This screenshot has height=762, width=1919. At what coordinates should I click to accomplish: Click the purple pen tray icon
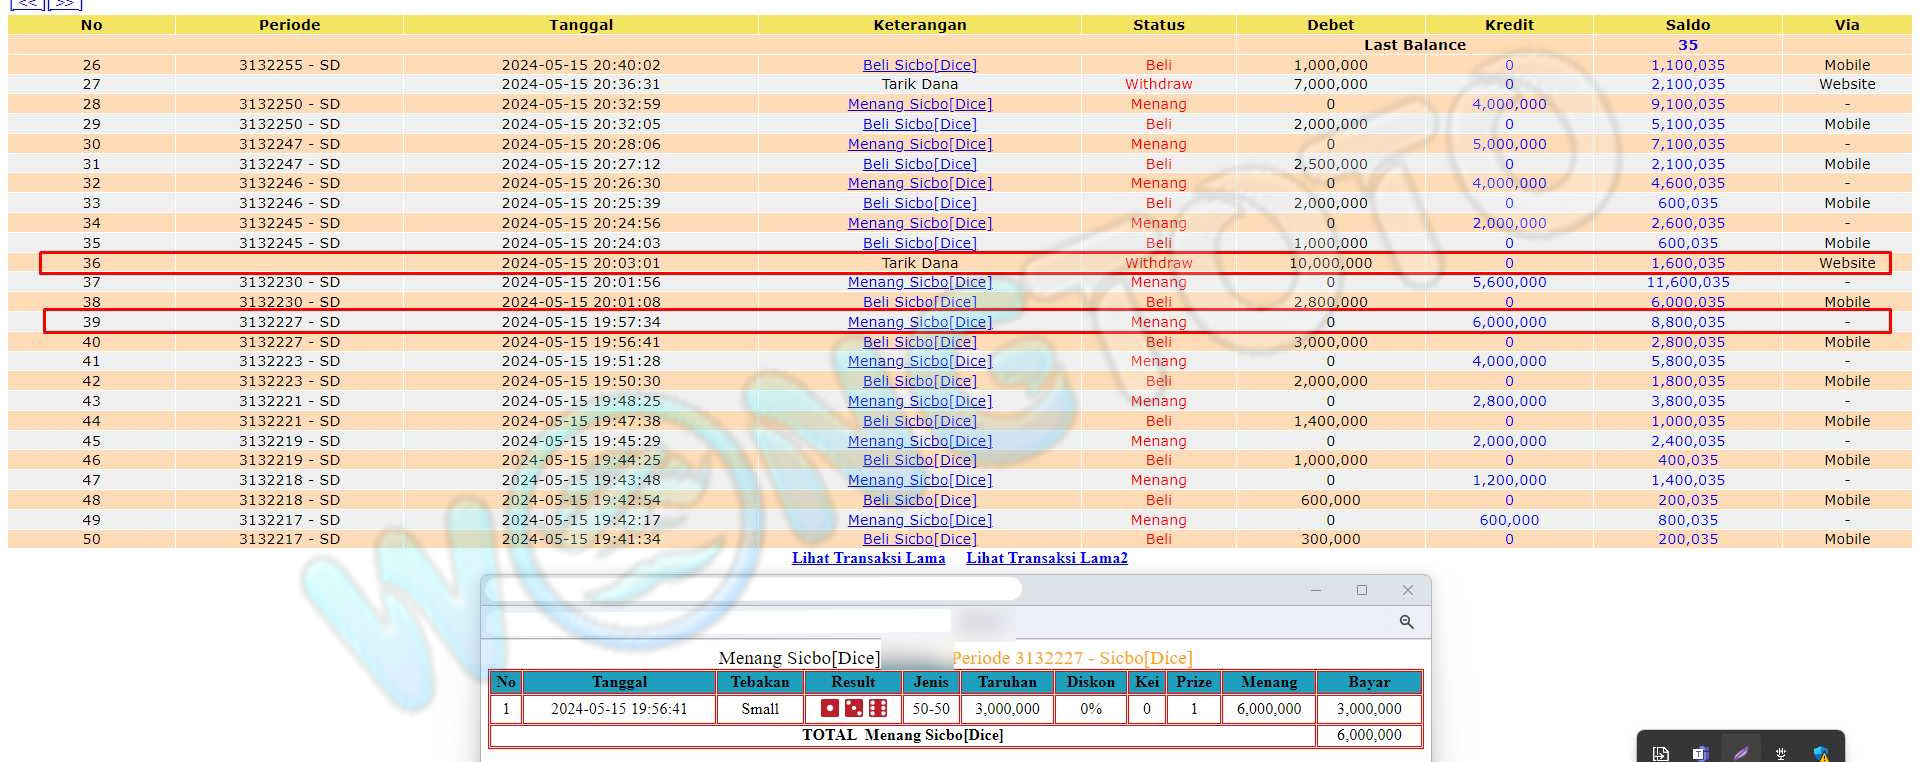pyautogui.click(x=1741, y=753)
